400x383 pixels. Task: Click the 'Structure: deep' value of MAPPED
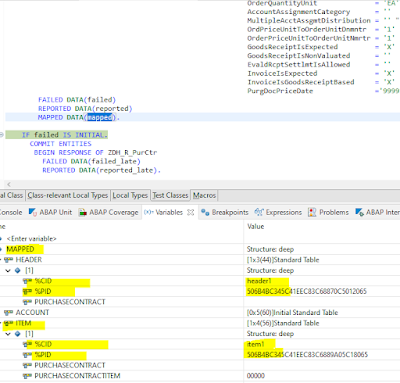270,249
